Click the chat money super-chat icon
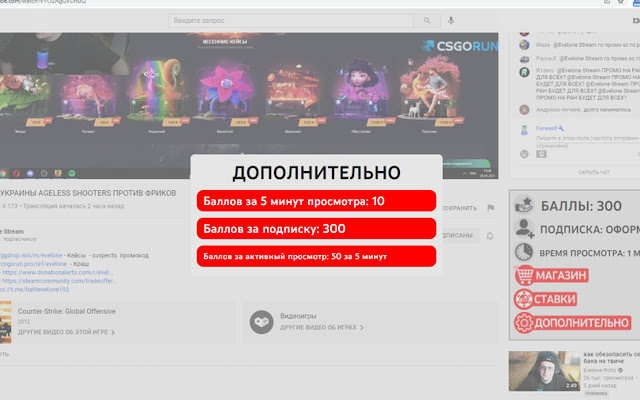640x400 pixels. click(x=541, y=154)
